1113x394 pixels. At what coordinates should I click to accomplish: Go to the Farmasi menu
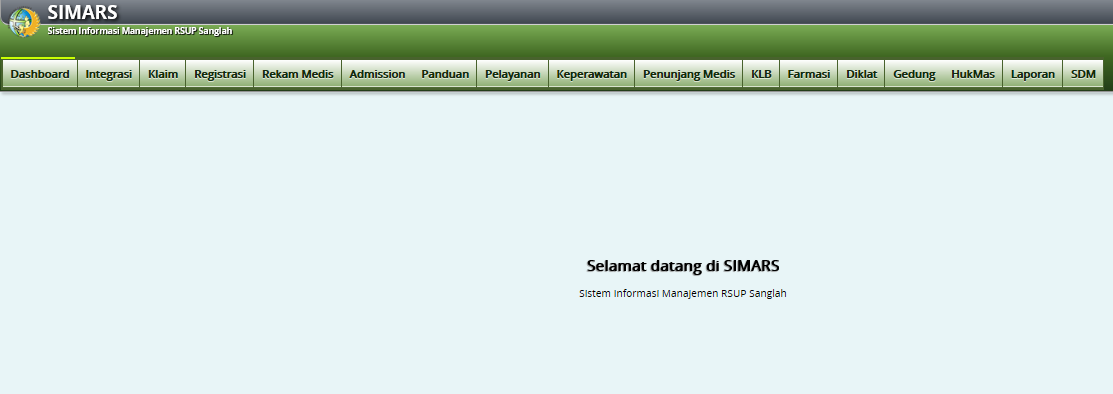808,74
